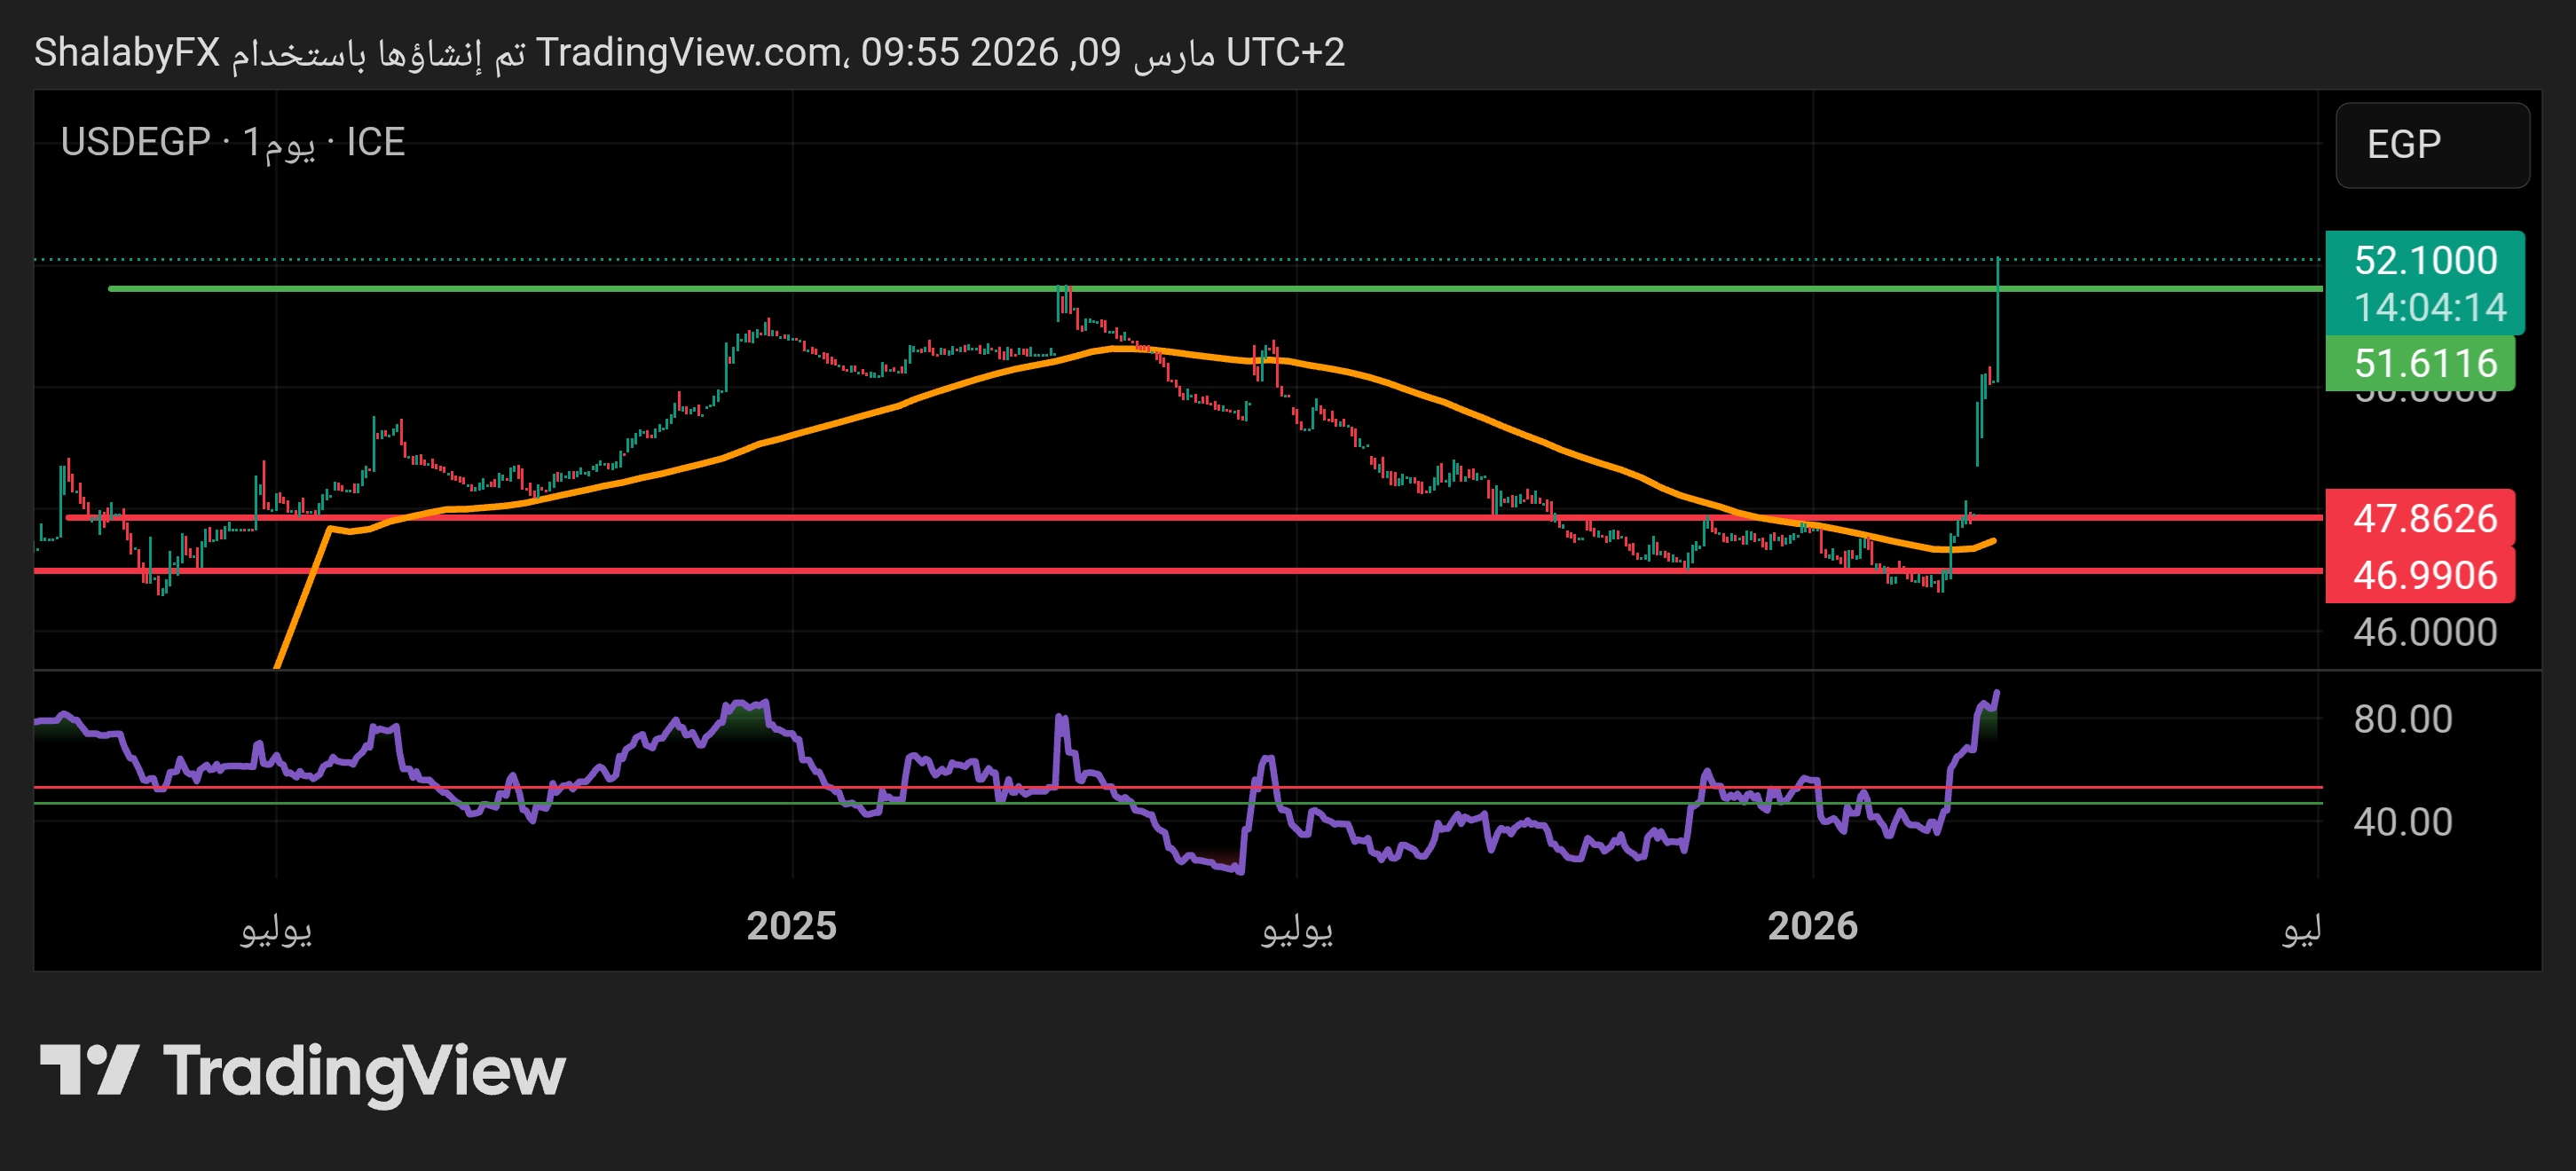Click the 2025 time axis label
Viewport: 2576px width, 1171px height.
pos(791,926)
